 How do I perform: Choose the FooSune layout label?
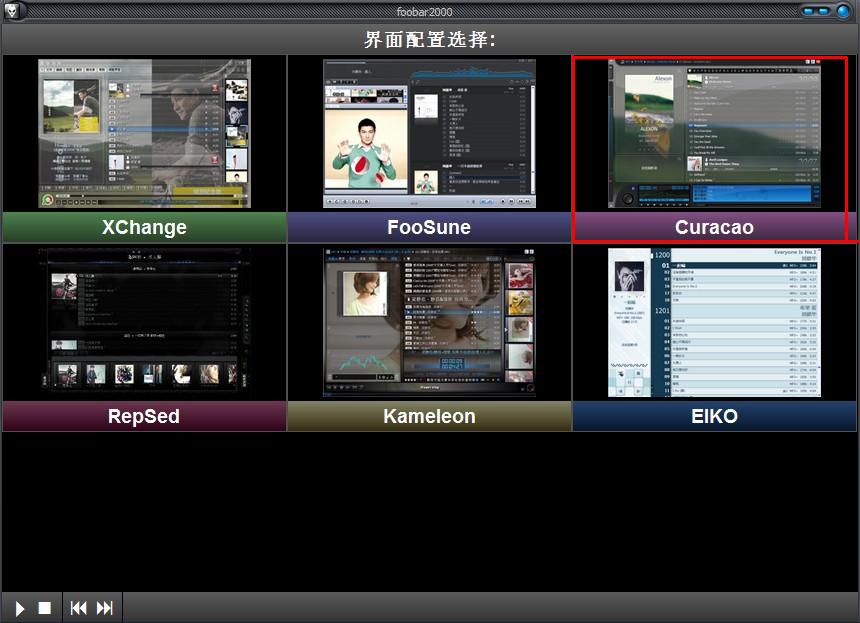[429, 227]
